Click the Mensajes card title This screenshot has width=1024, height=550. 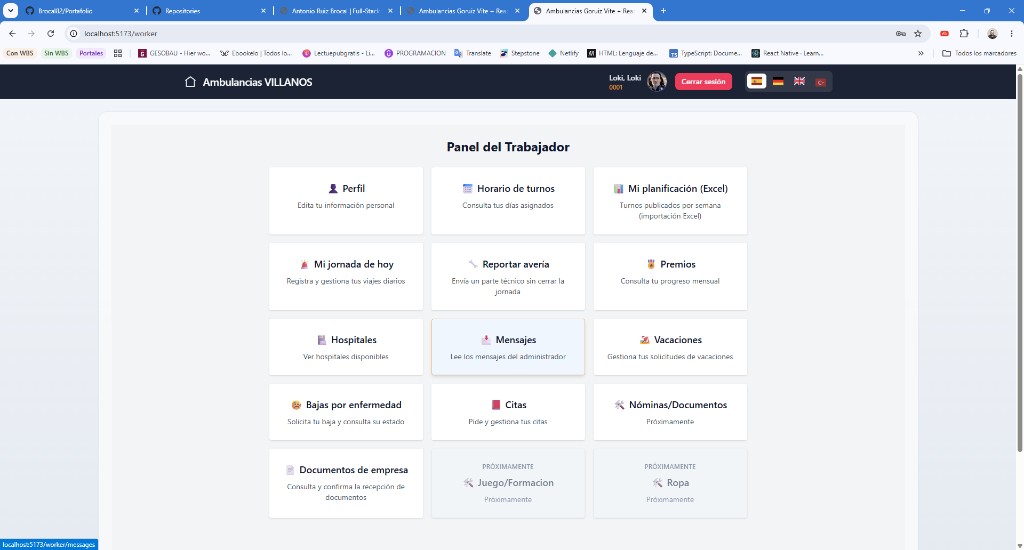point(516,340)
